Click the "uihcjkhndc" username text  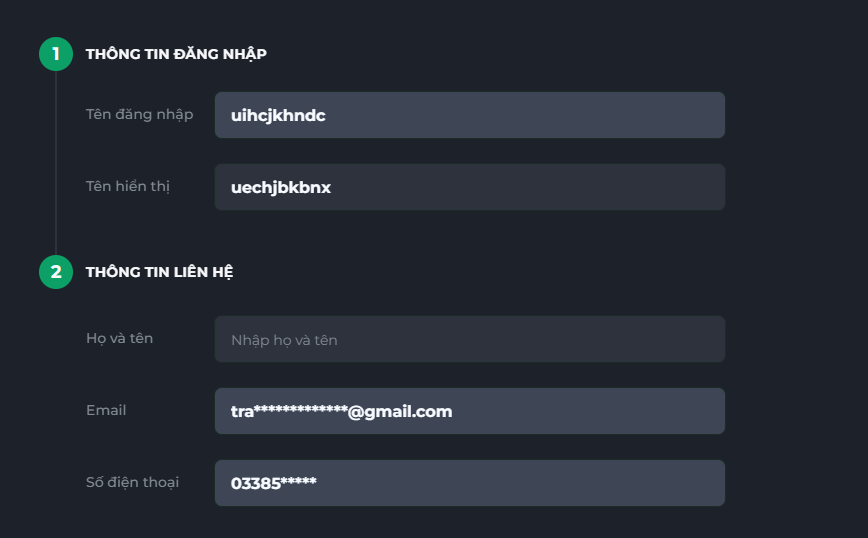tap(278, 115)
